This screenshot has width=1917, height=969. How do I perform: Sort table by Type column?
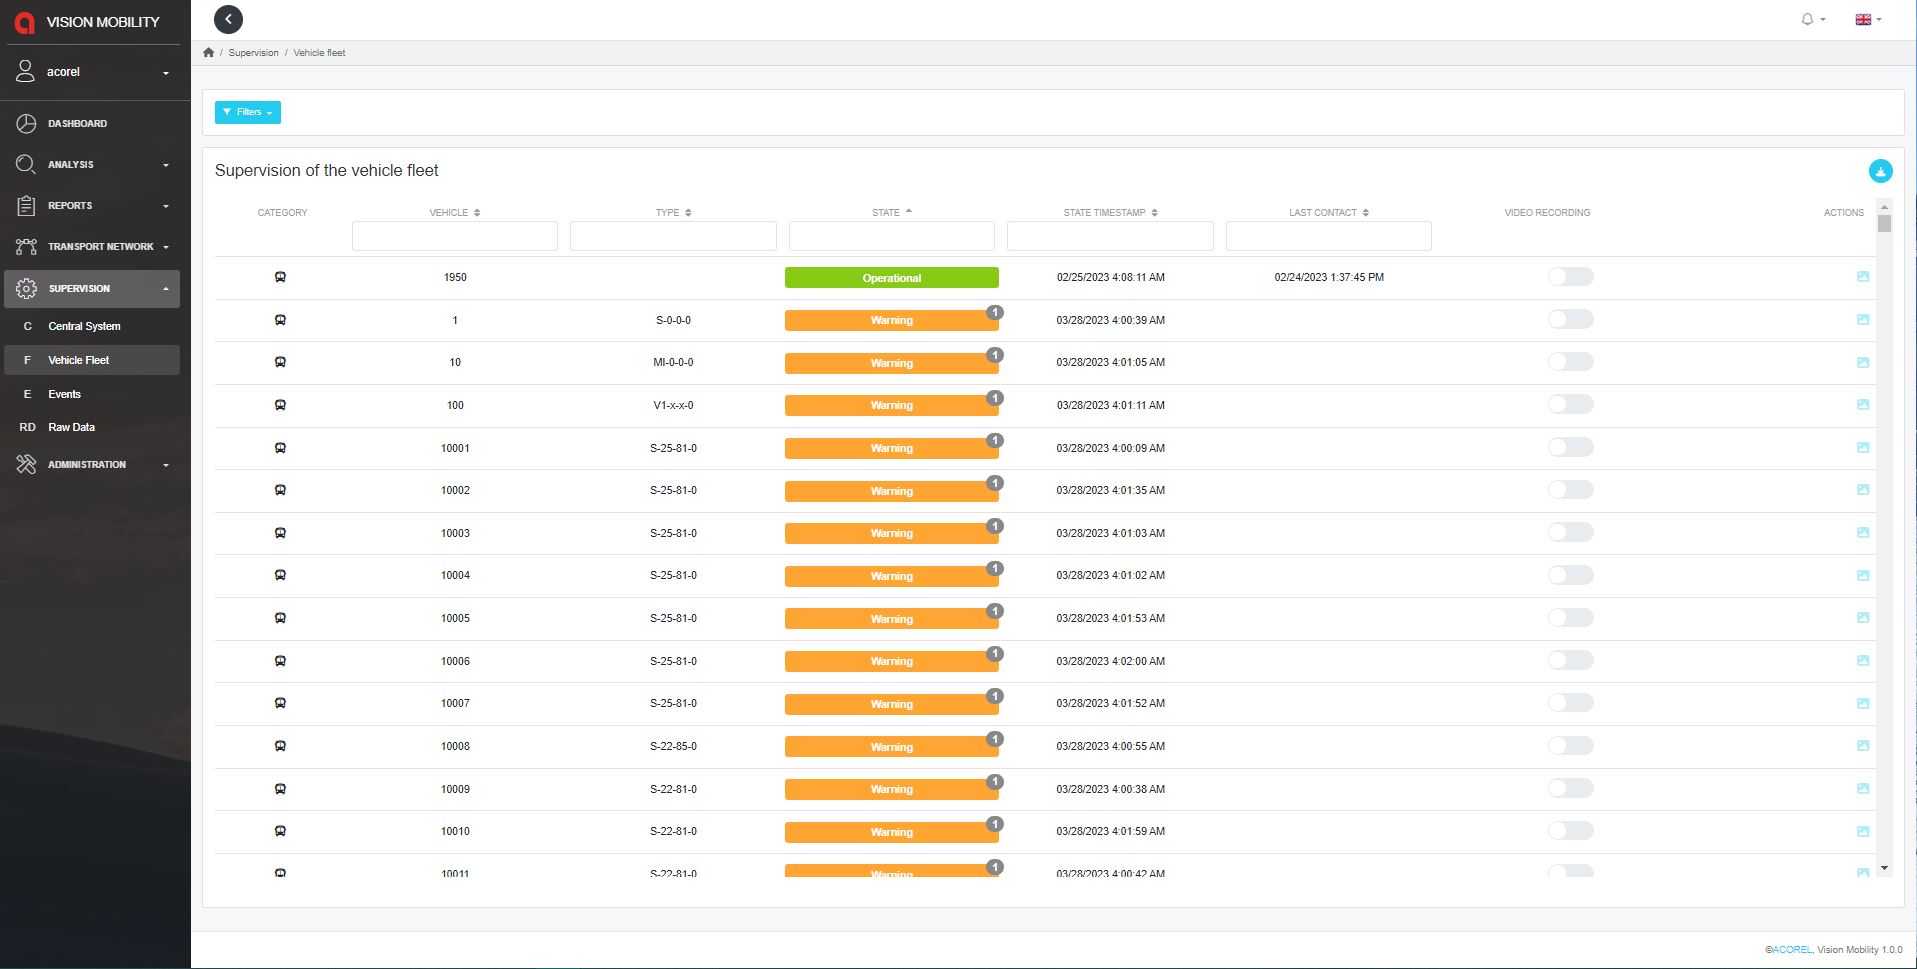pos(674,213)
